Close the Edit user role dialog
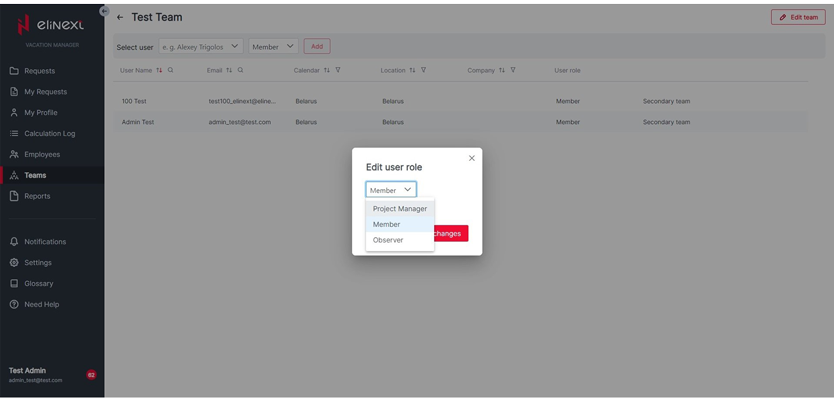The width and height of the screenshot is (834, 401). coord(472,157)
